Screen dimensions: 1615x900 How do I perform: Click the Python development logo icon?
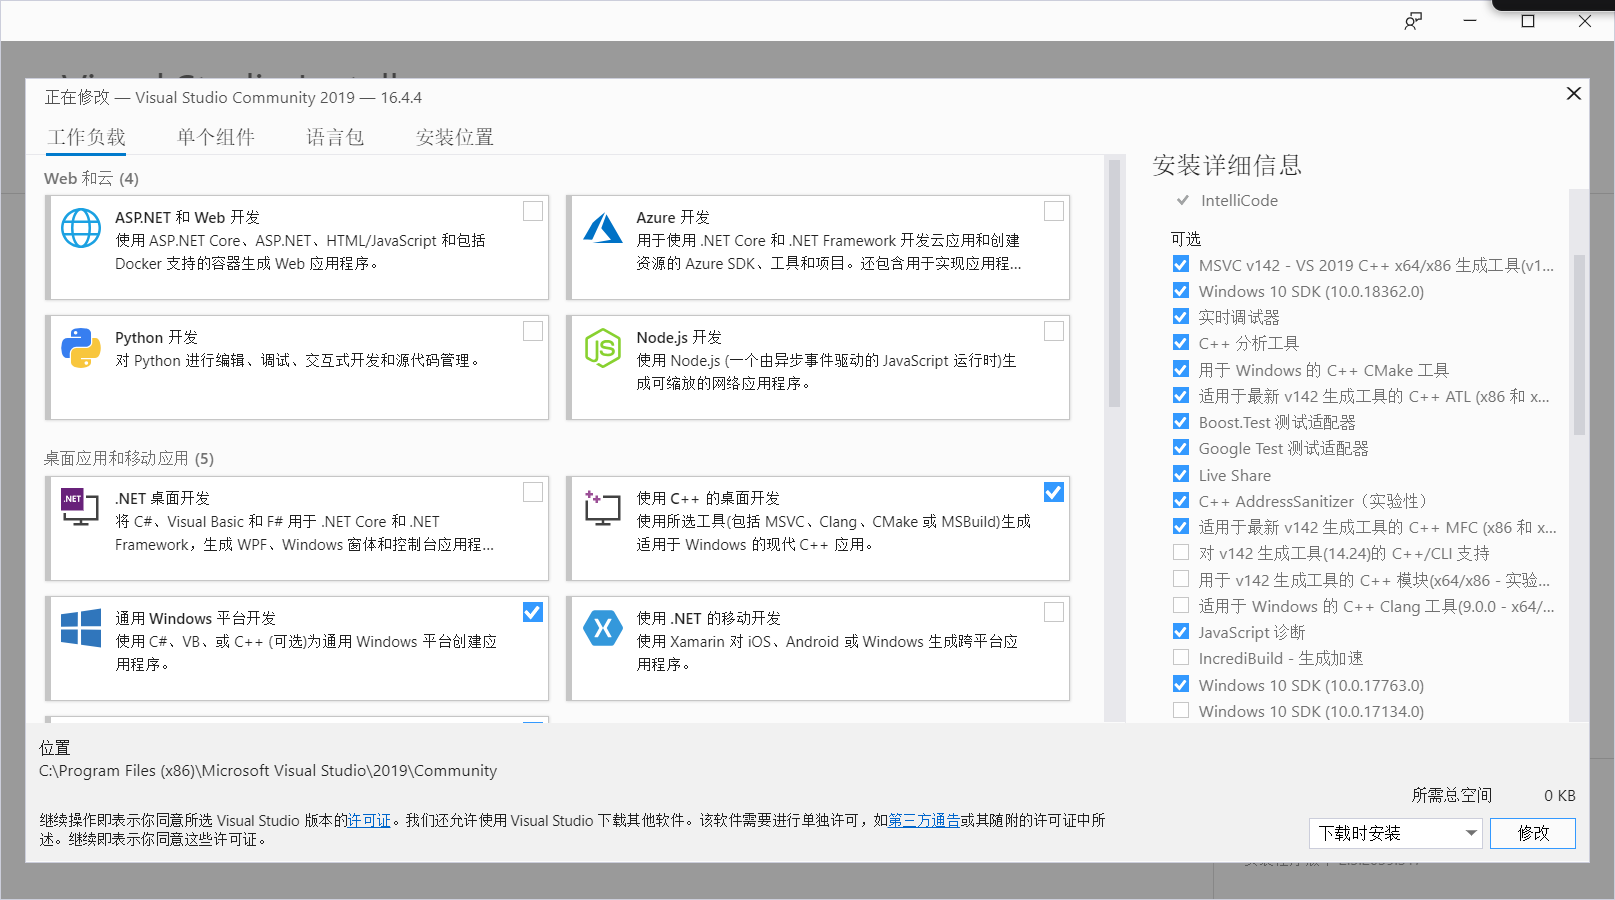point(81,348)
